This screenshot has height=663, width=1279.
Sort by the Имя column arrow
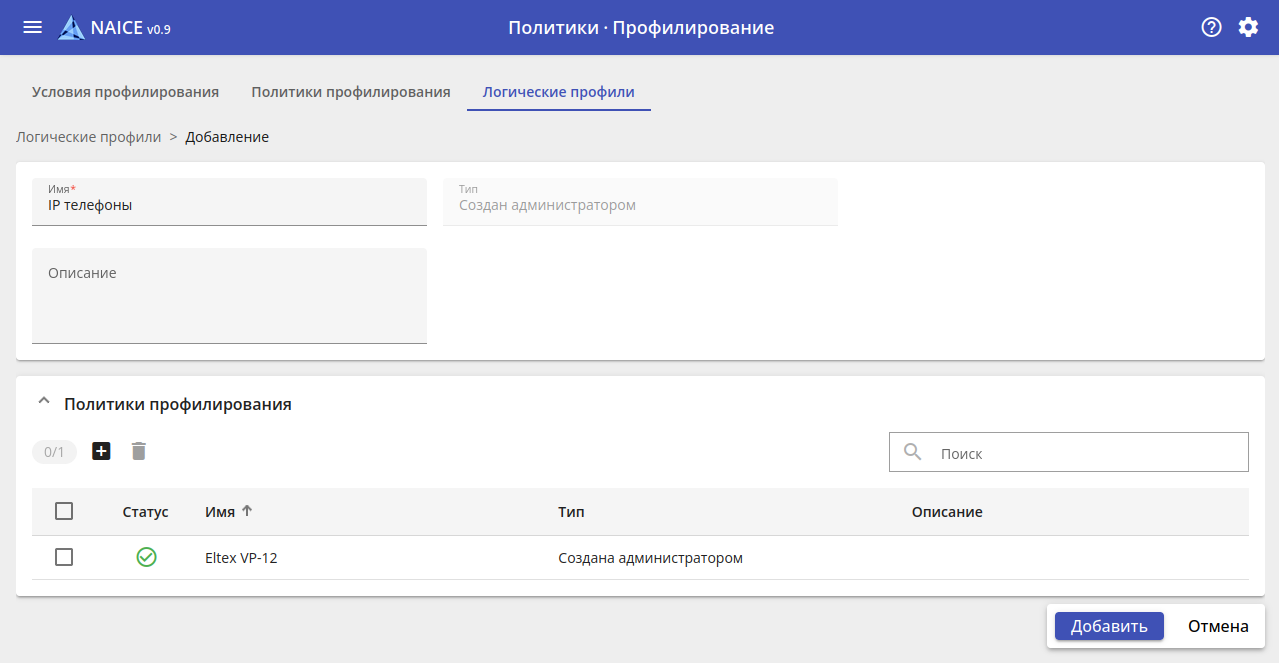pyautogui.click(x=247, y=511)
